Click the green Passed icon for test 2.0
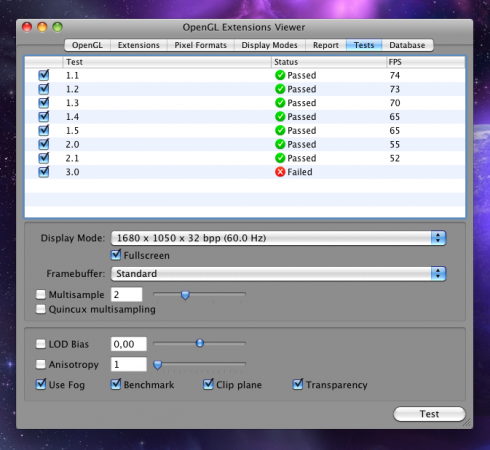The height and width of the screenshot is (450, 490). tap(280, 144)
